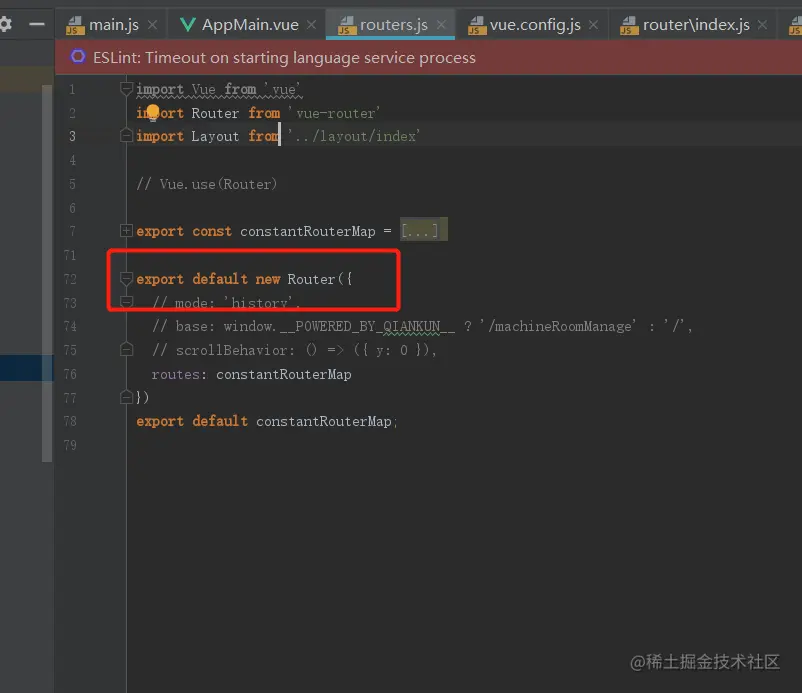
Task: Close the main.js tab
Action: coord(152,25)
